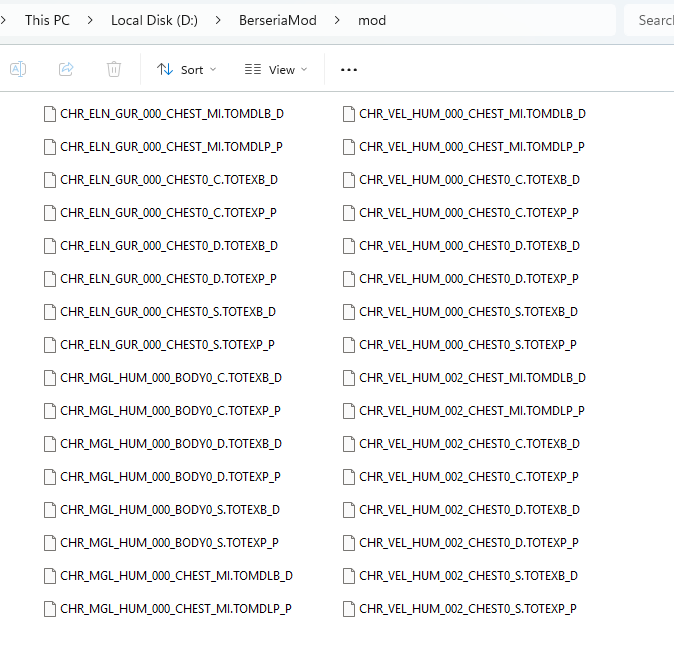Select file name CHR_MGL_HUM_000_CHEST_MI.TOMDLP_P
The width and height of the screenshot is (674, 651).
(176, 609)
